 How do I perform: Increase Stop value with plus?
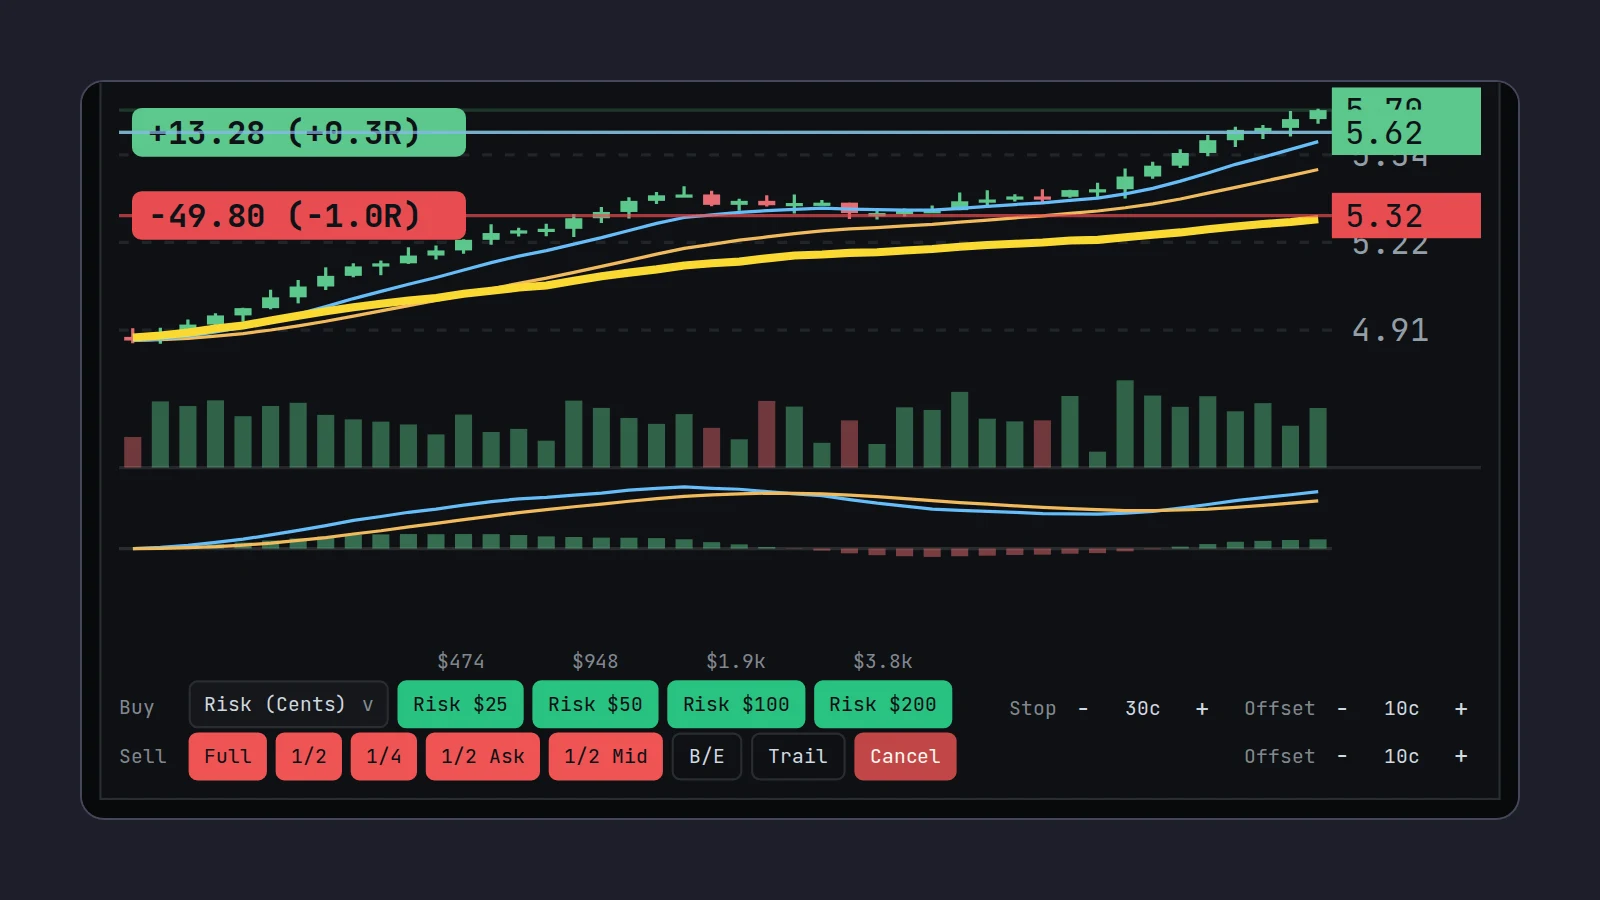tap(1202, 709)
